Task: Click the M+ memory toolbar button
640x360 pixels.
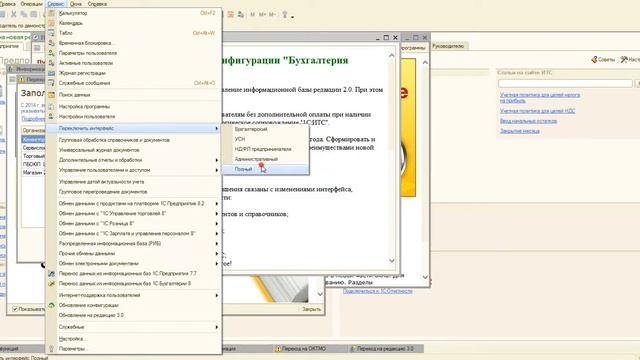Action: [262, 14]
